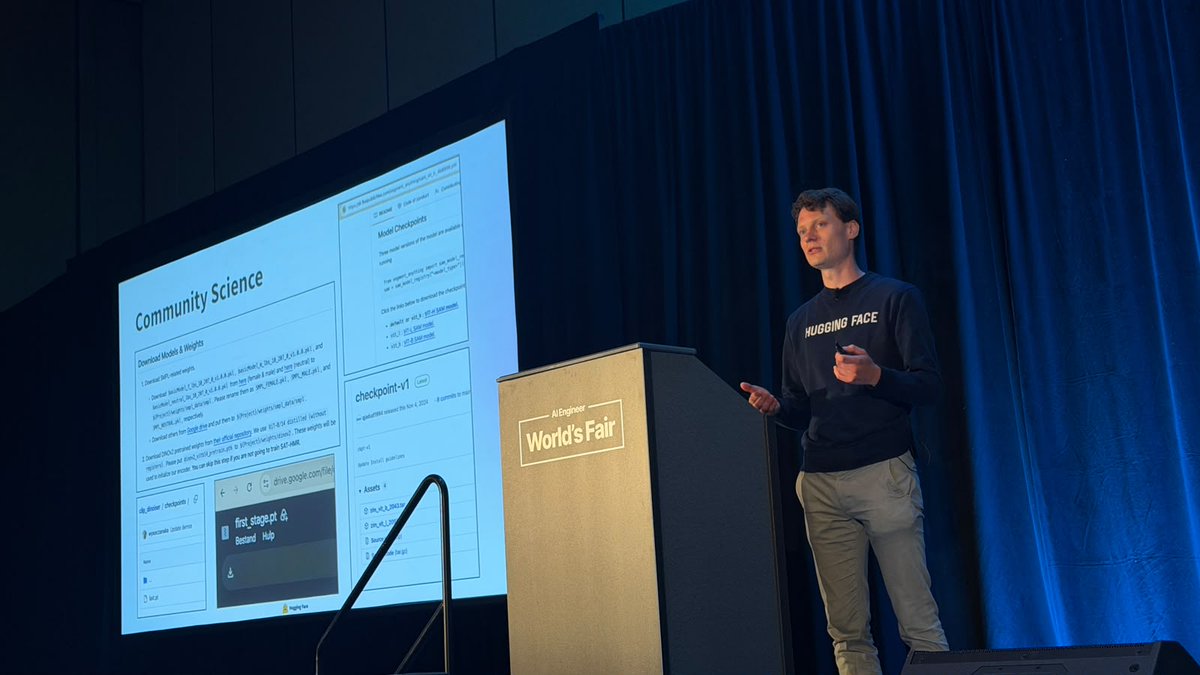Open site info icon in the address bar

click(266, 484)
